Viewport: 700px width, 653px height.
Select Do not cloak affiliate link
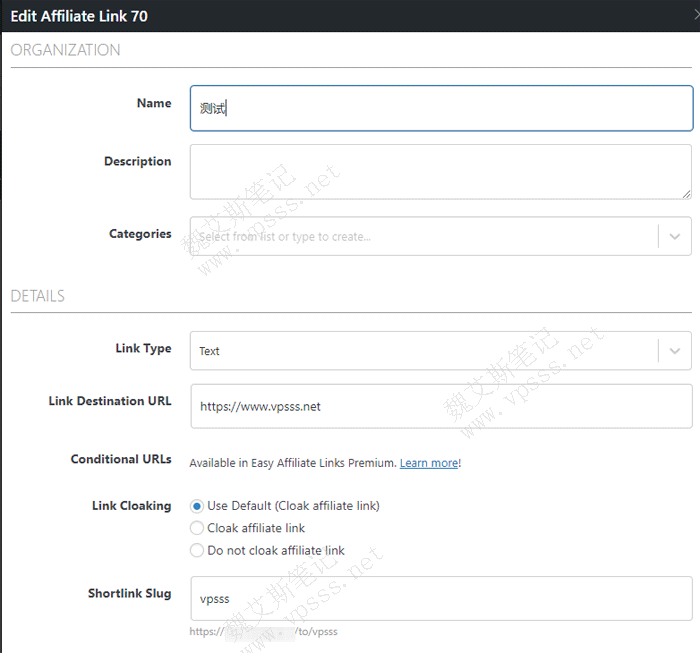tap(197, 550)
